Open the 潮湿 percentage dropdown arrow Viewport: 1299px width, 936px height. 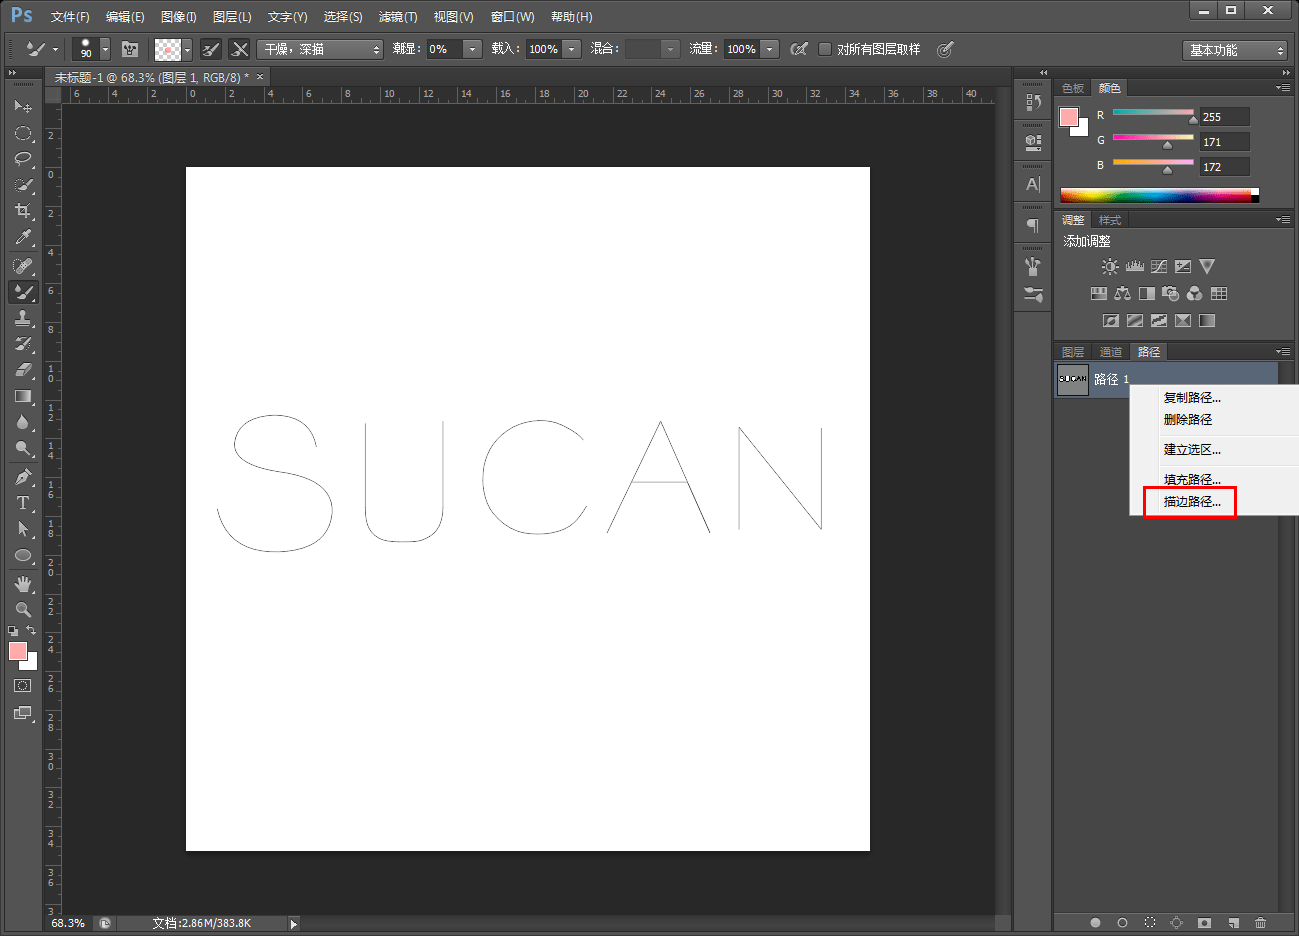pos(473,49)
